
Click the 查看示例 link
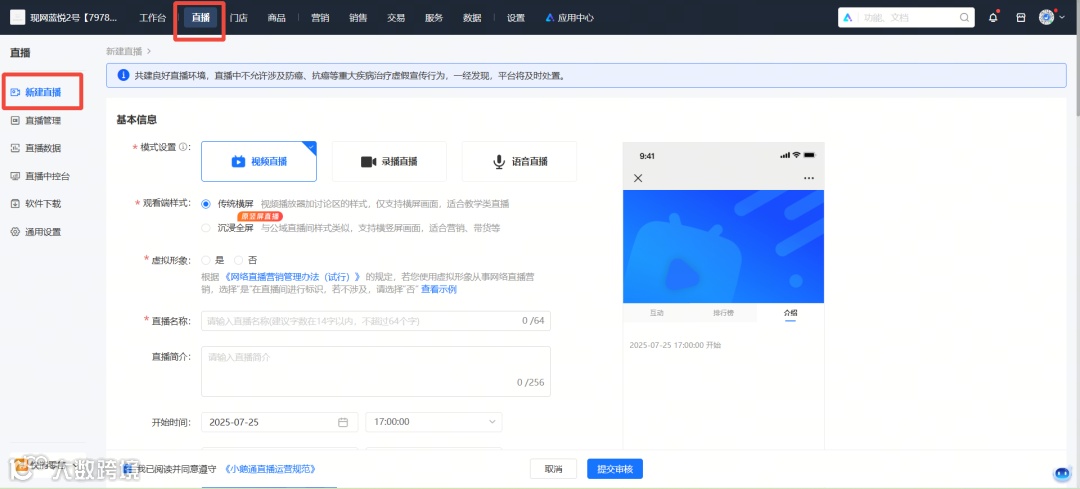[x=439, y=289]
